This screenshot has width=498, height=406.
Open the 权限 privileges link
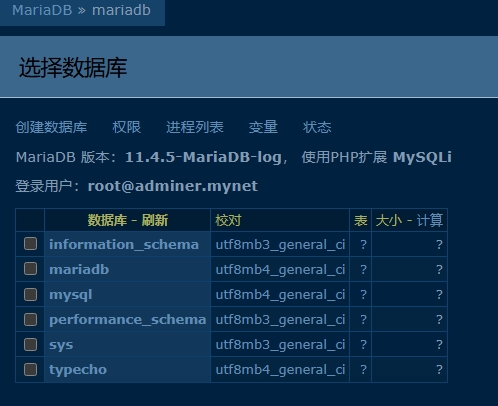(127, 127)
